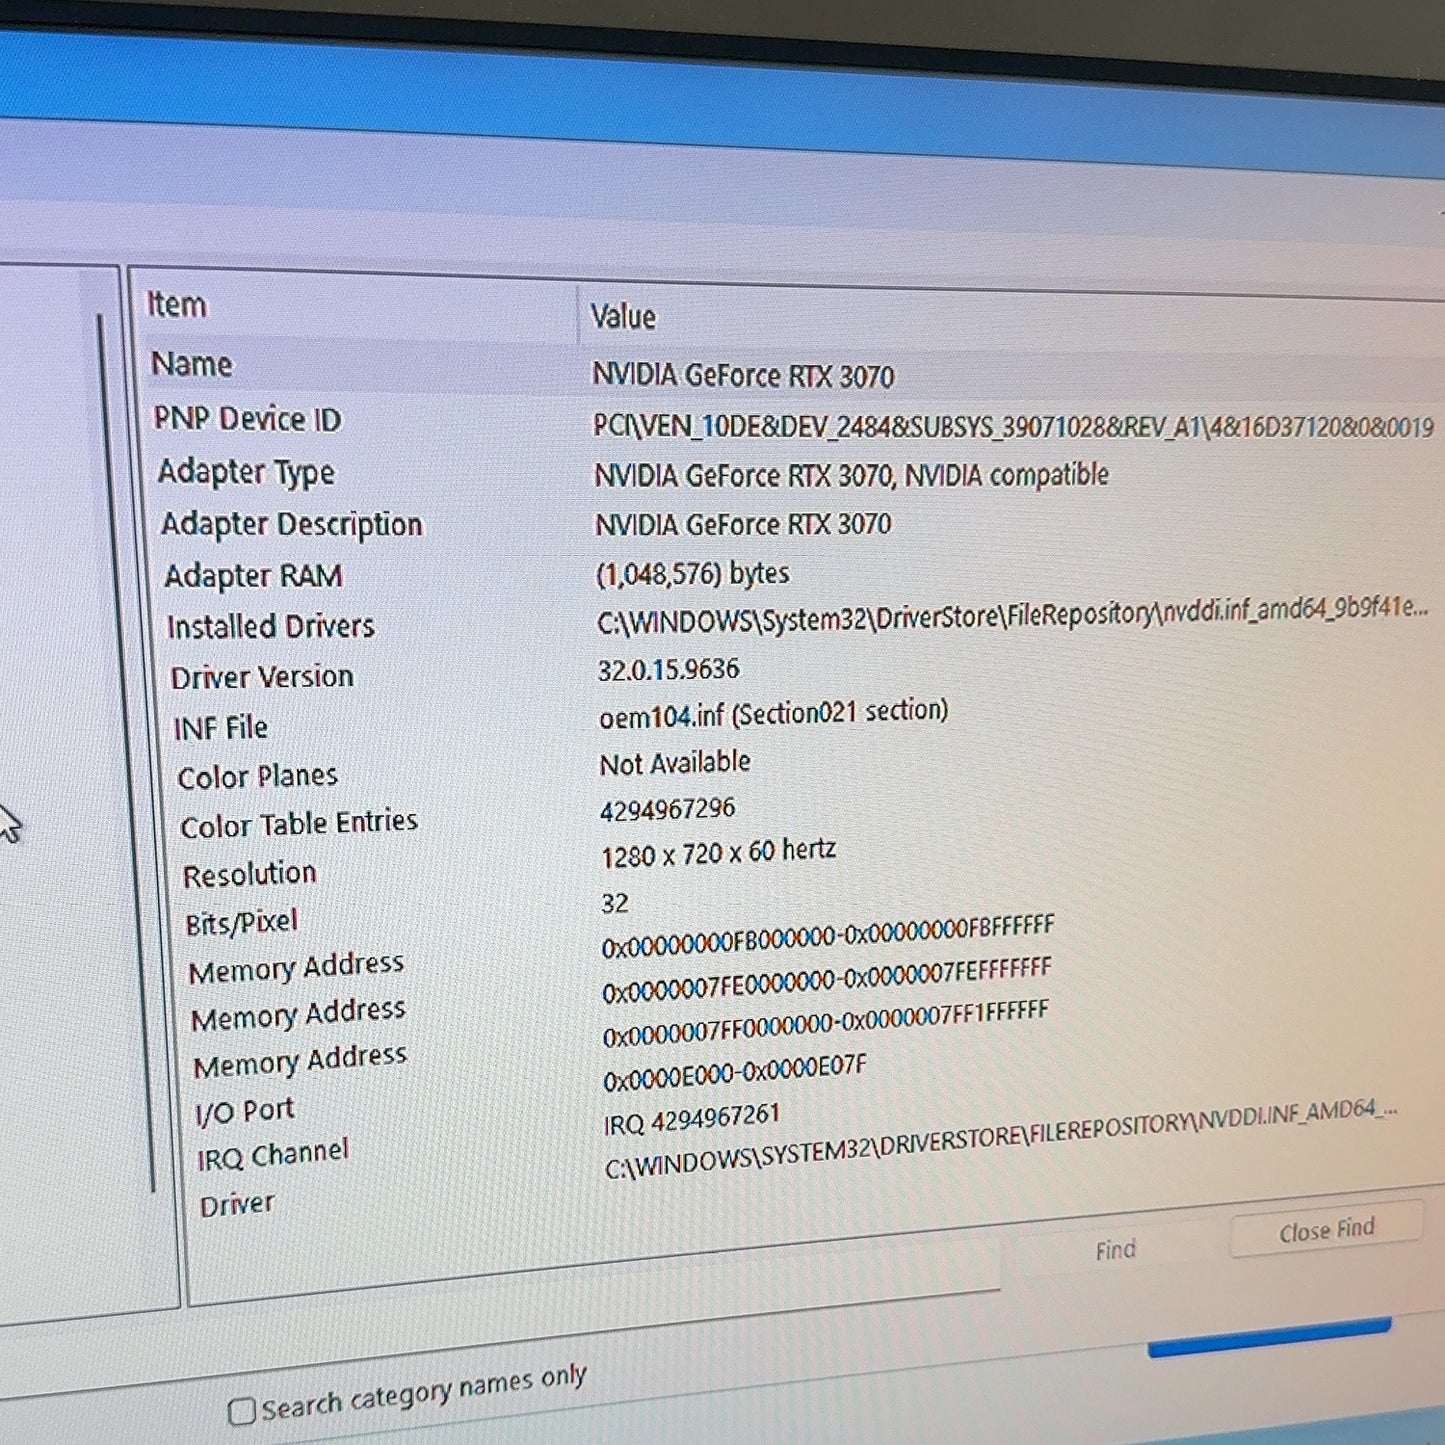Select the Driver Version row label

262,677
